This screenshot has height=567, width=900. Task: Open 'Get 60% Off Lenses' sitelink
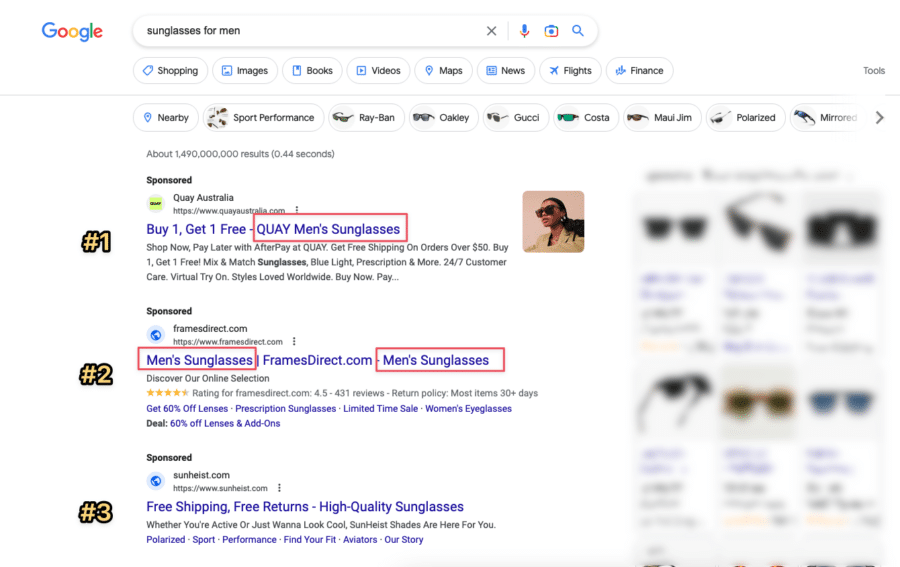pos(187,409)
